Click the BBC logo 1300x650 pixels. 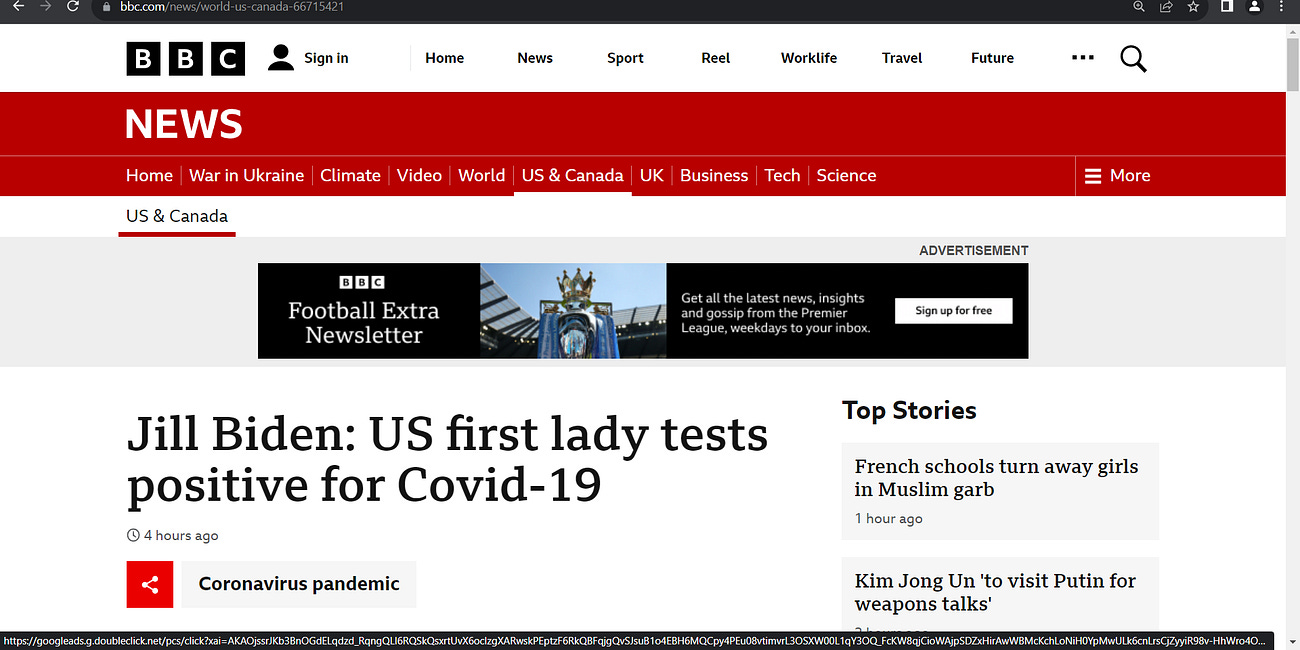click(x=185, y=58)
